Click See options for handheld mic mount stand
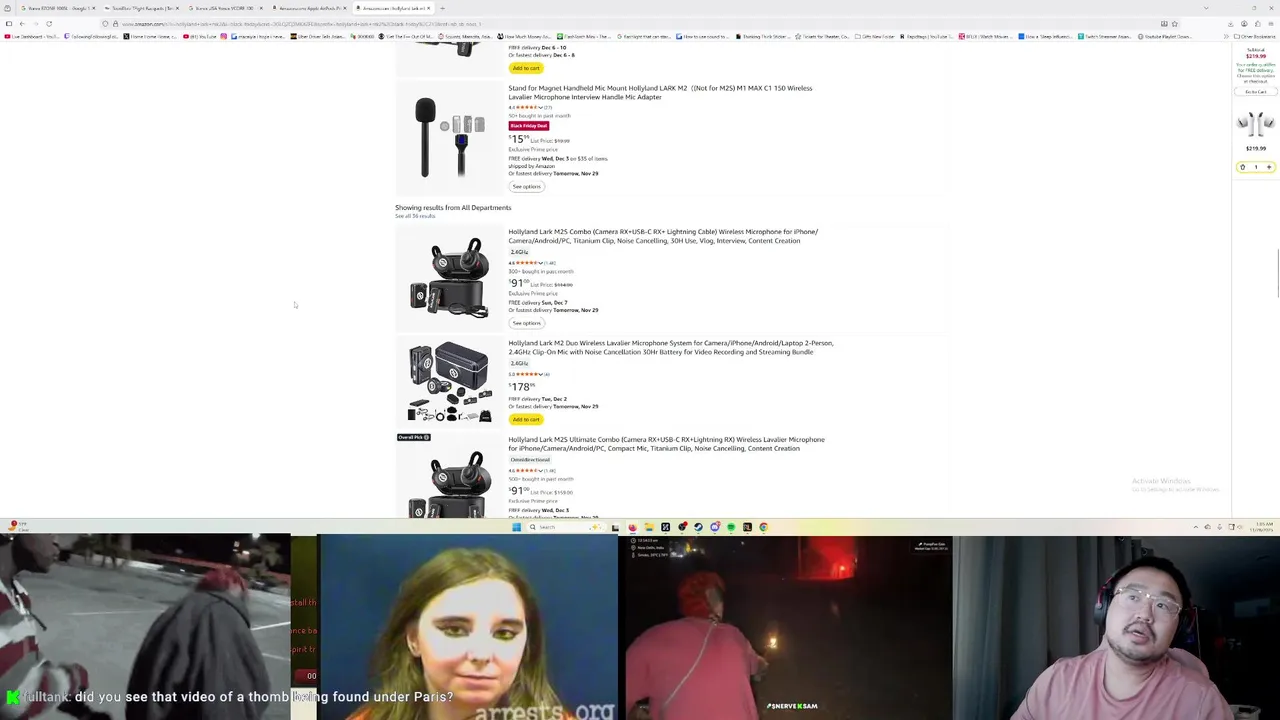 (526, 187)
